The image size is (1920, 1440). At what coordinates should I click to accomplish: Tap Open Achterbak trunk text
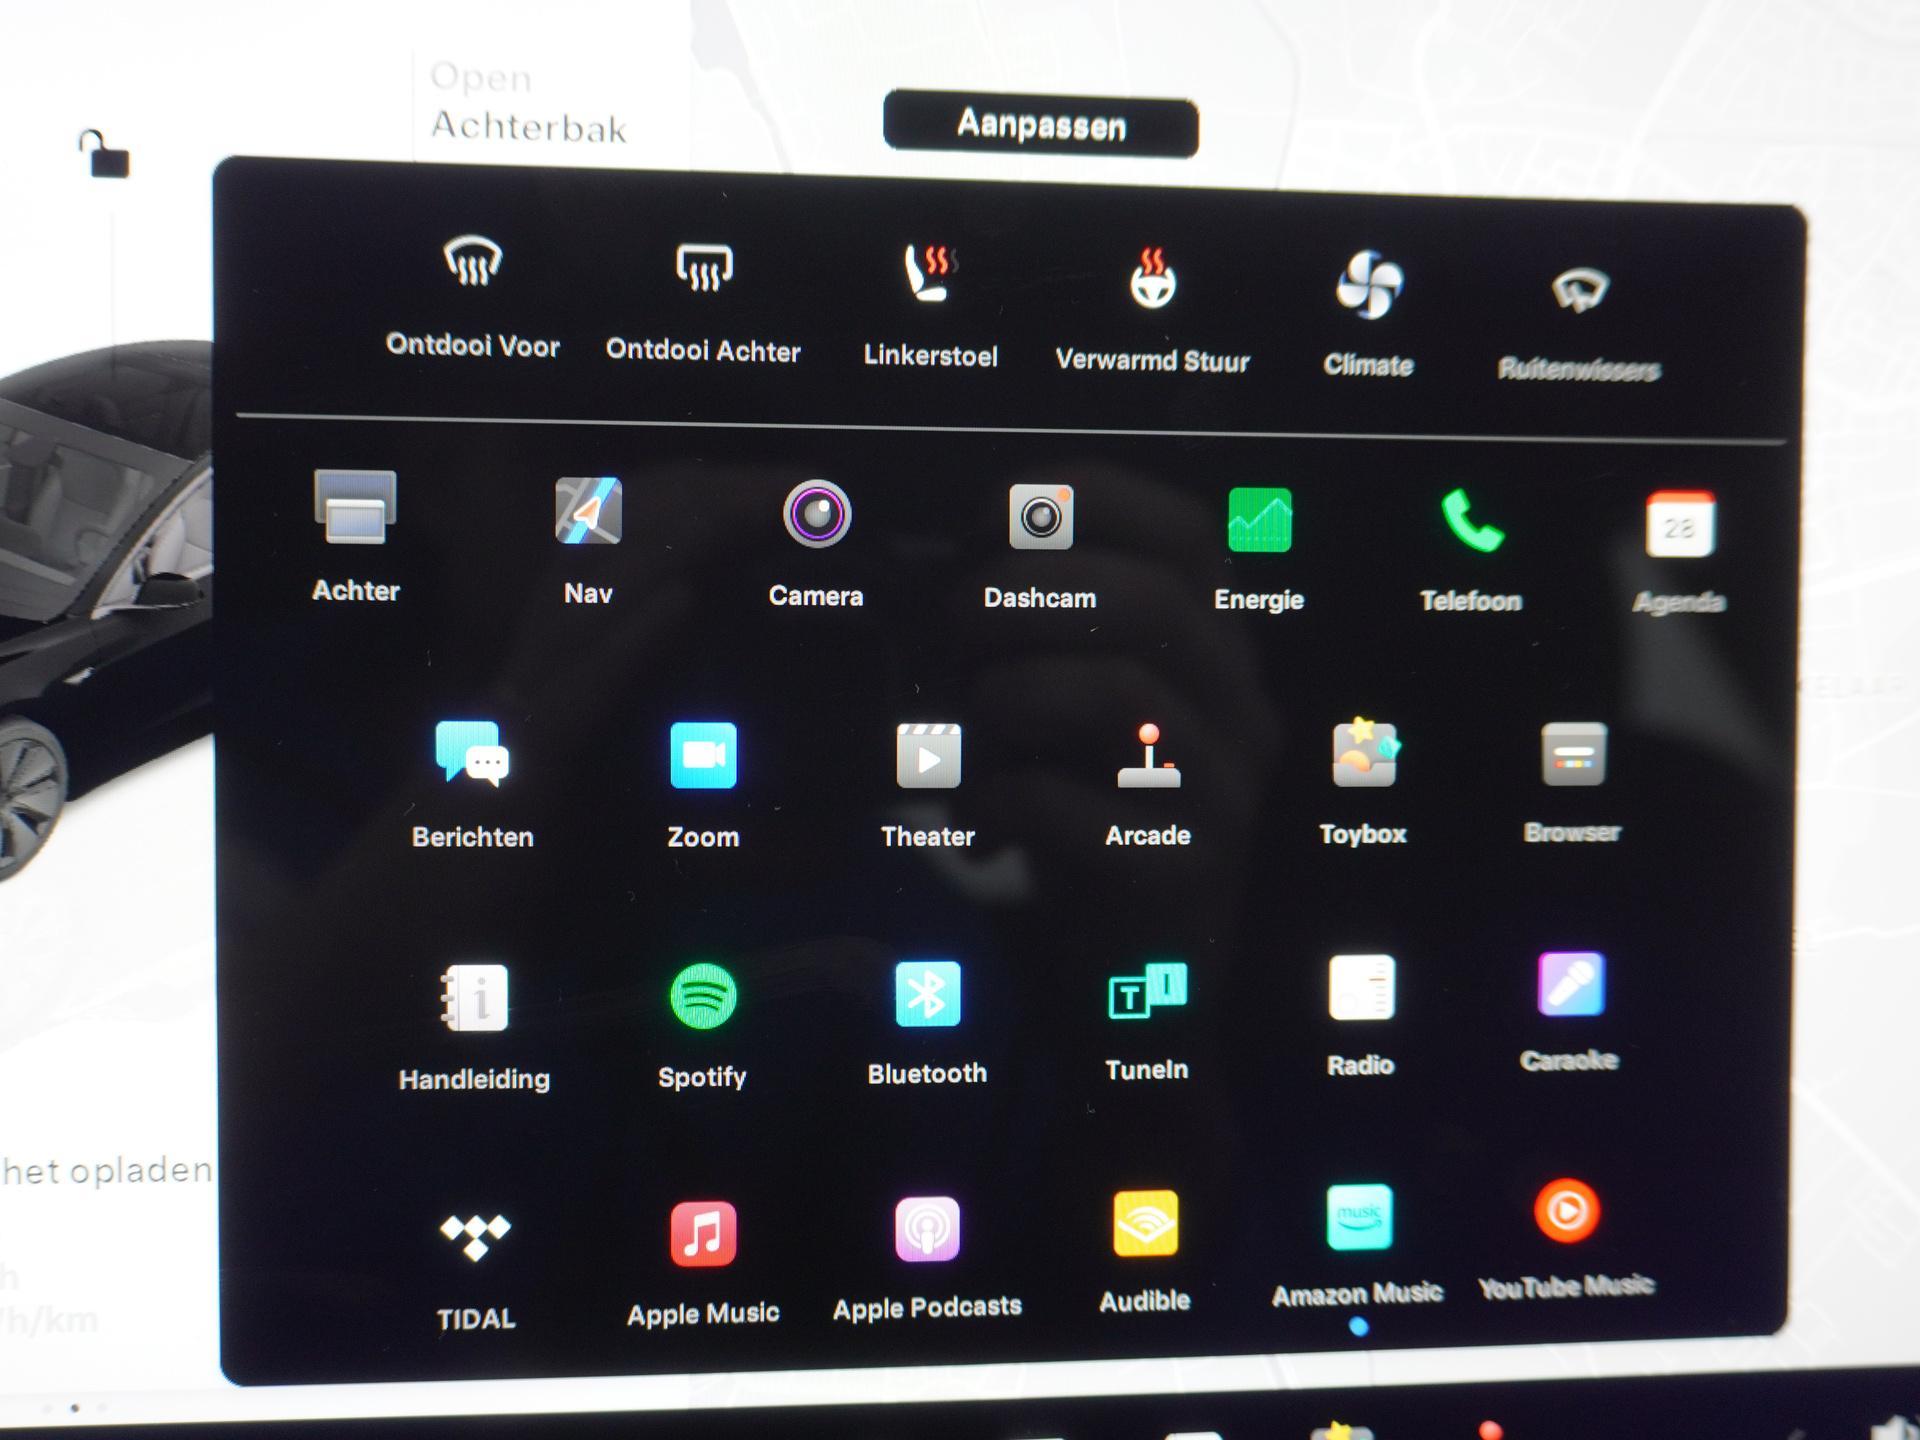[x=528, y=103]
